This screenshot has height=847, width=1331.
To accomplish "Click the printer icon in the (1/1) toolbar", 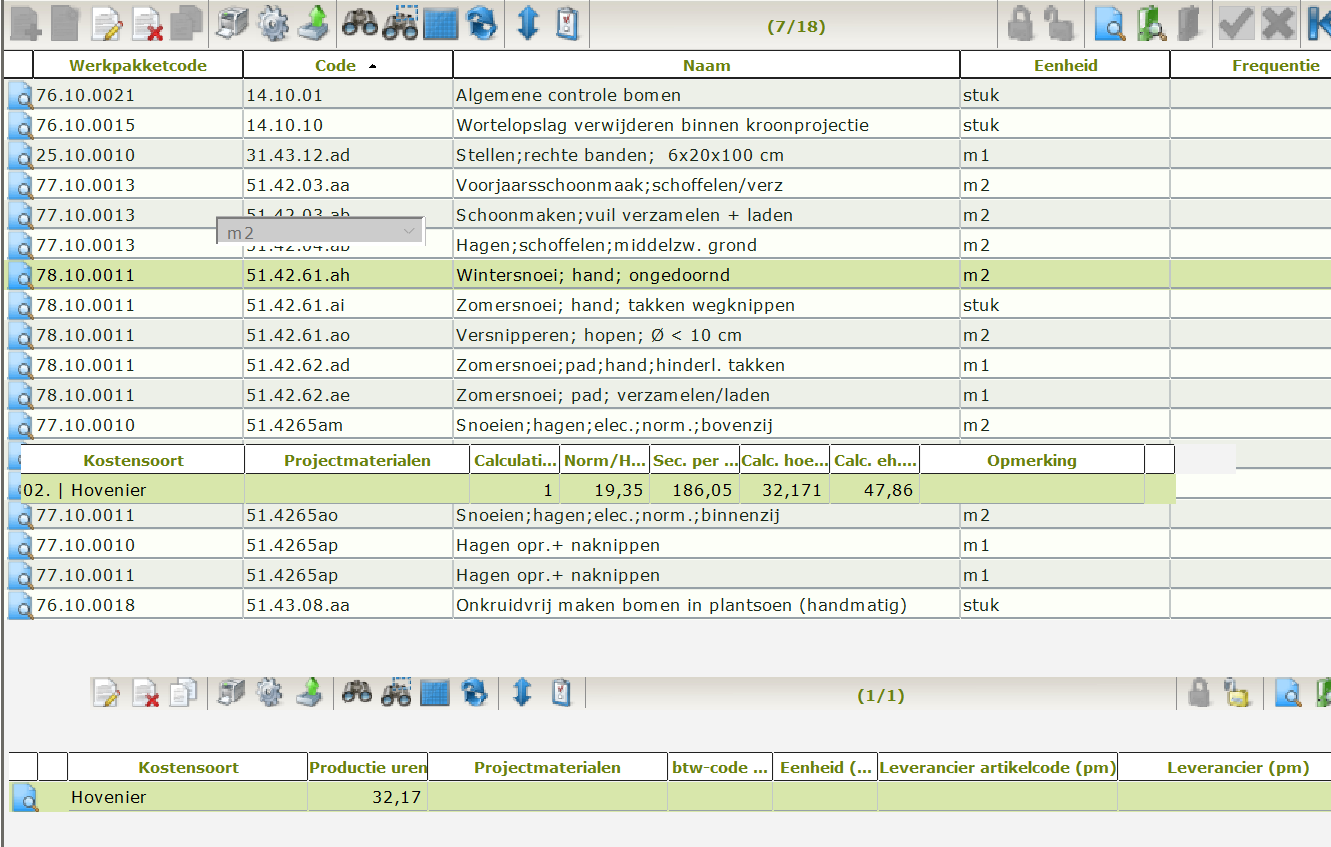I will (231, 692).
